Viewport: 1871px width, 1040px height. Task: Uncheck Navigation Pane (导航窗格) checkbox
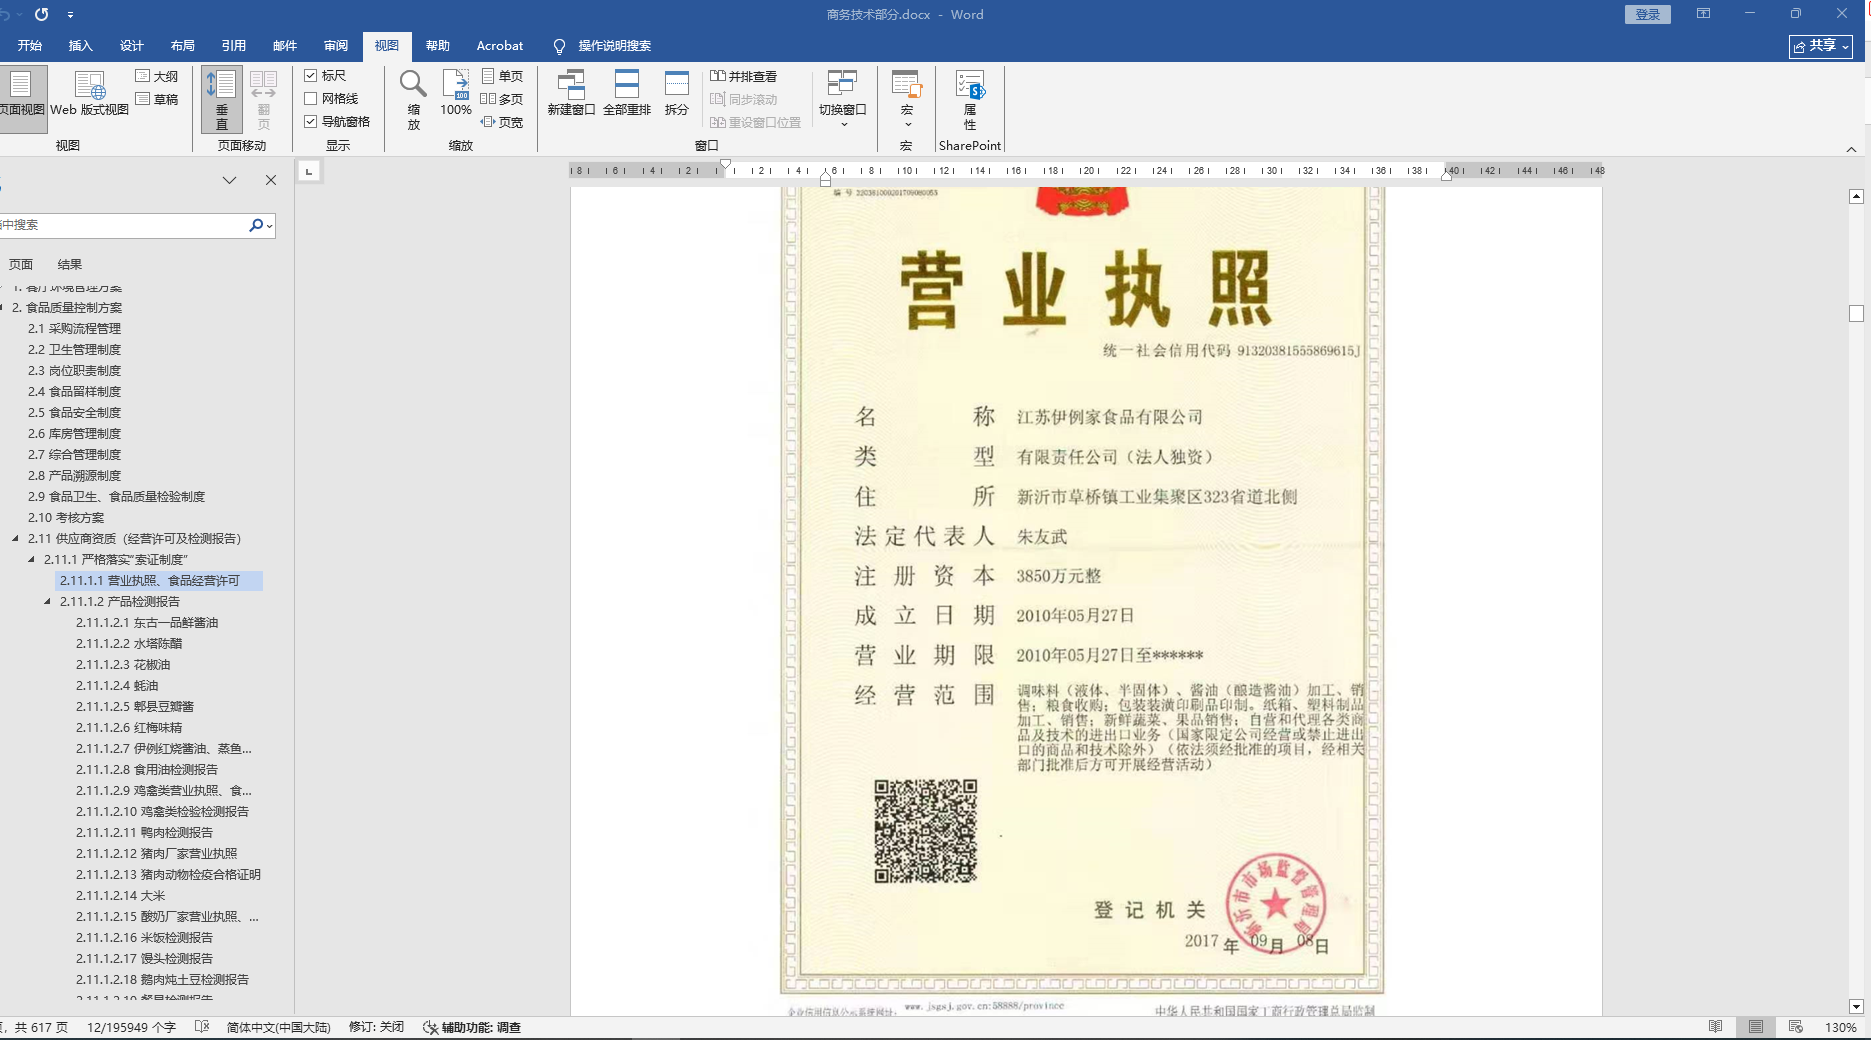tap(311, 122)
